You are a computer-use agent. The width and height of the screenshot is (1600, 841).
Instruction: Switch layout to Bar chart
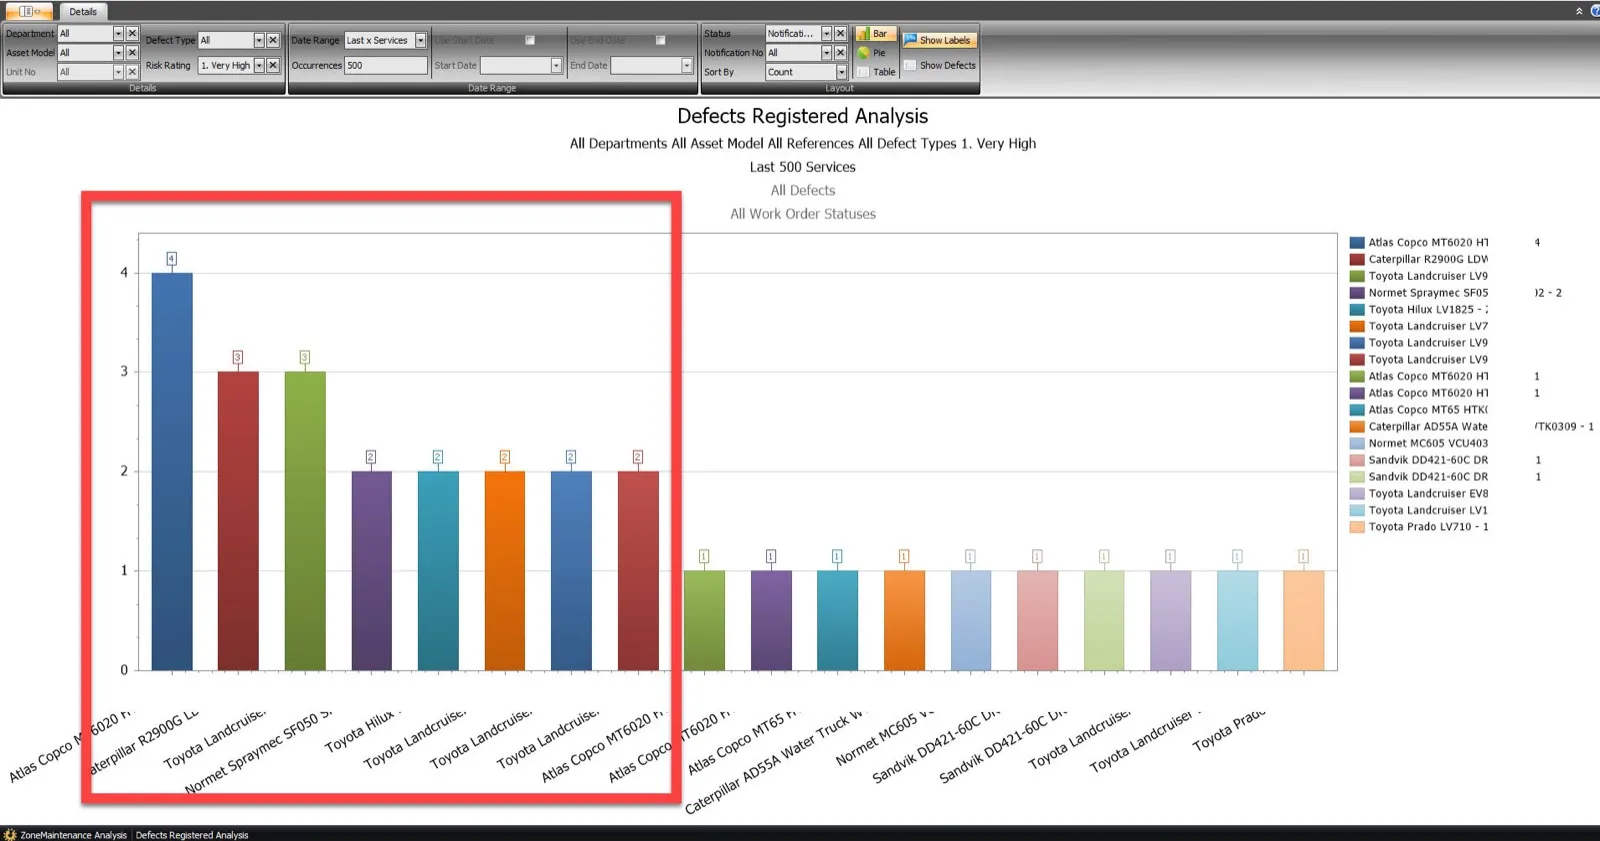[874, 33]
